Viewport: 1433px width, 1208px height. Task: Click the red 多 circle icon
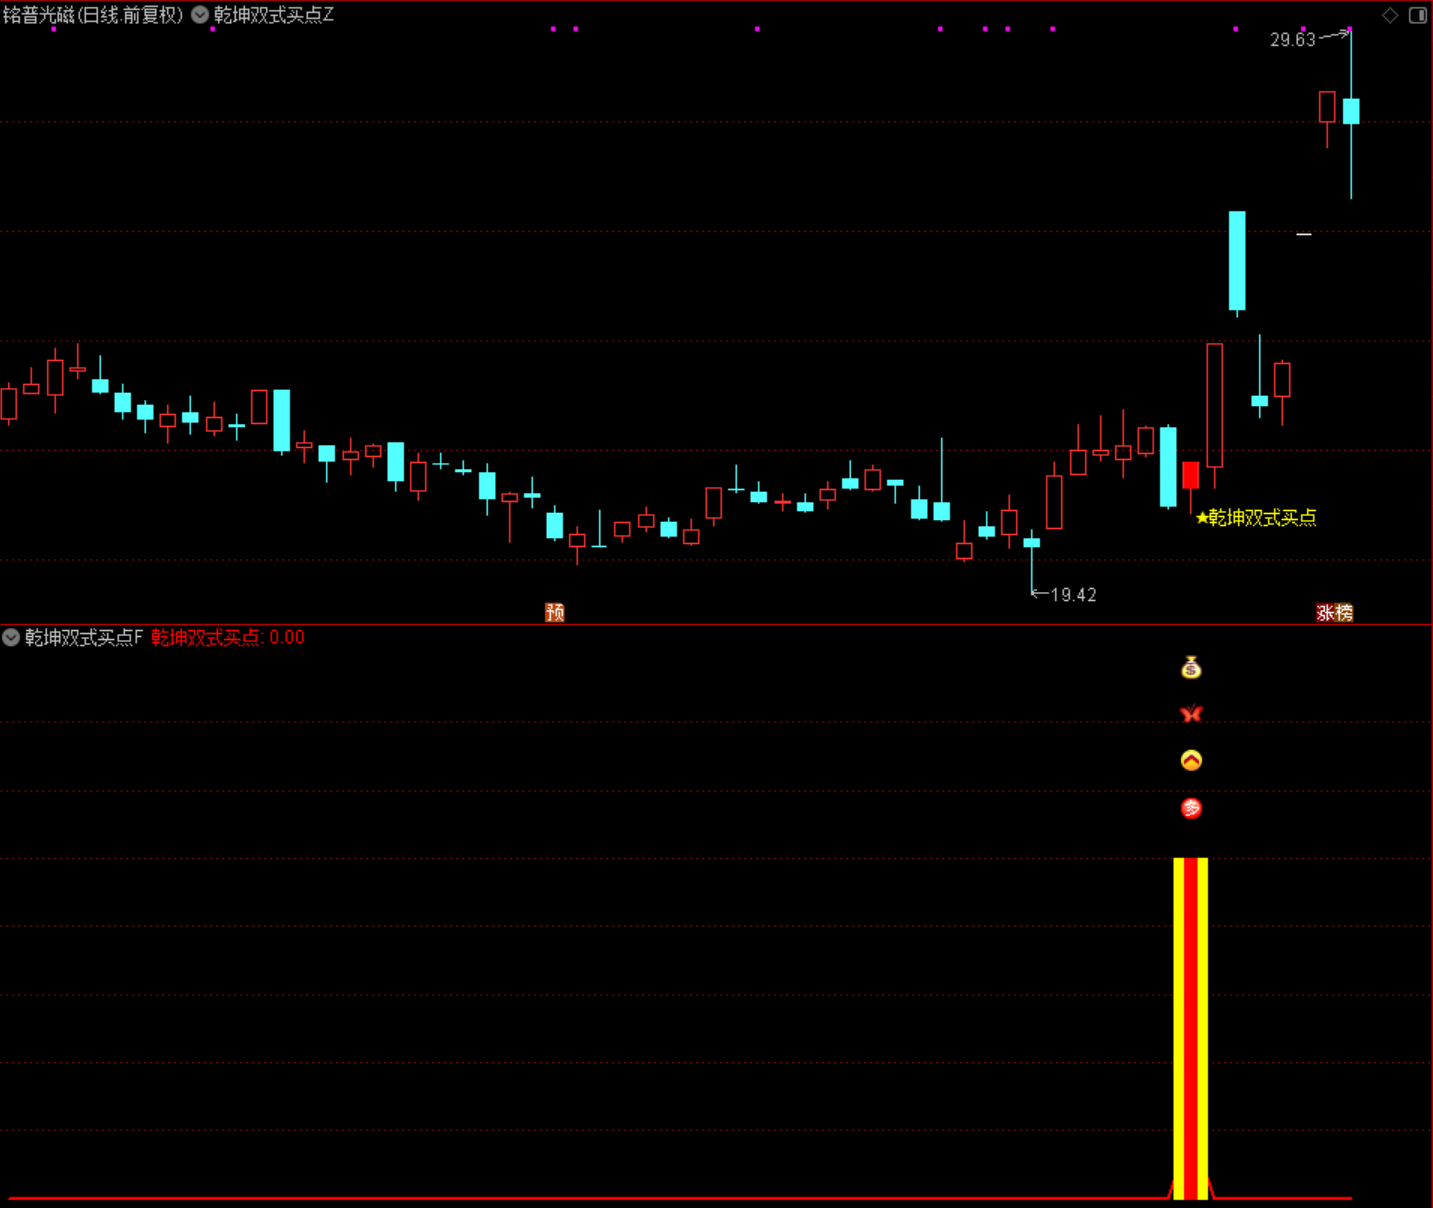(x=1191, y=808)
